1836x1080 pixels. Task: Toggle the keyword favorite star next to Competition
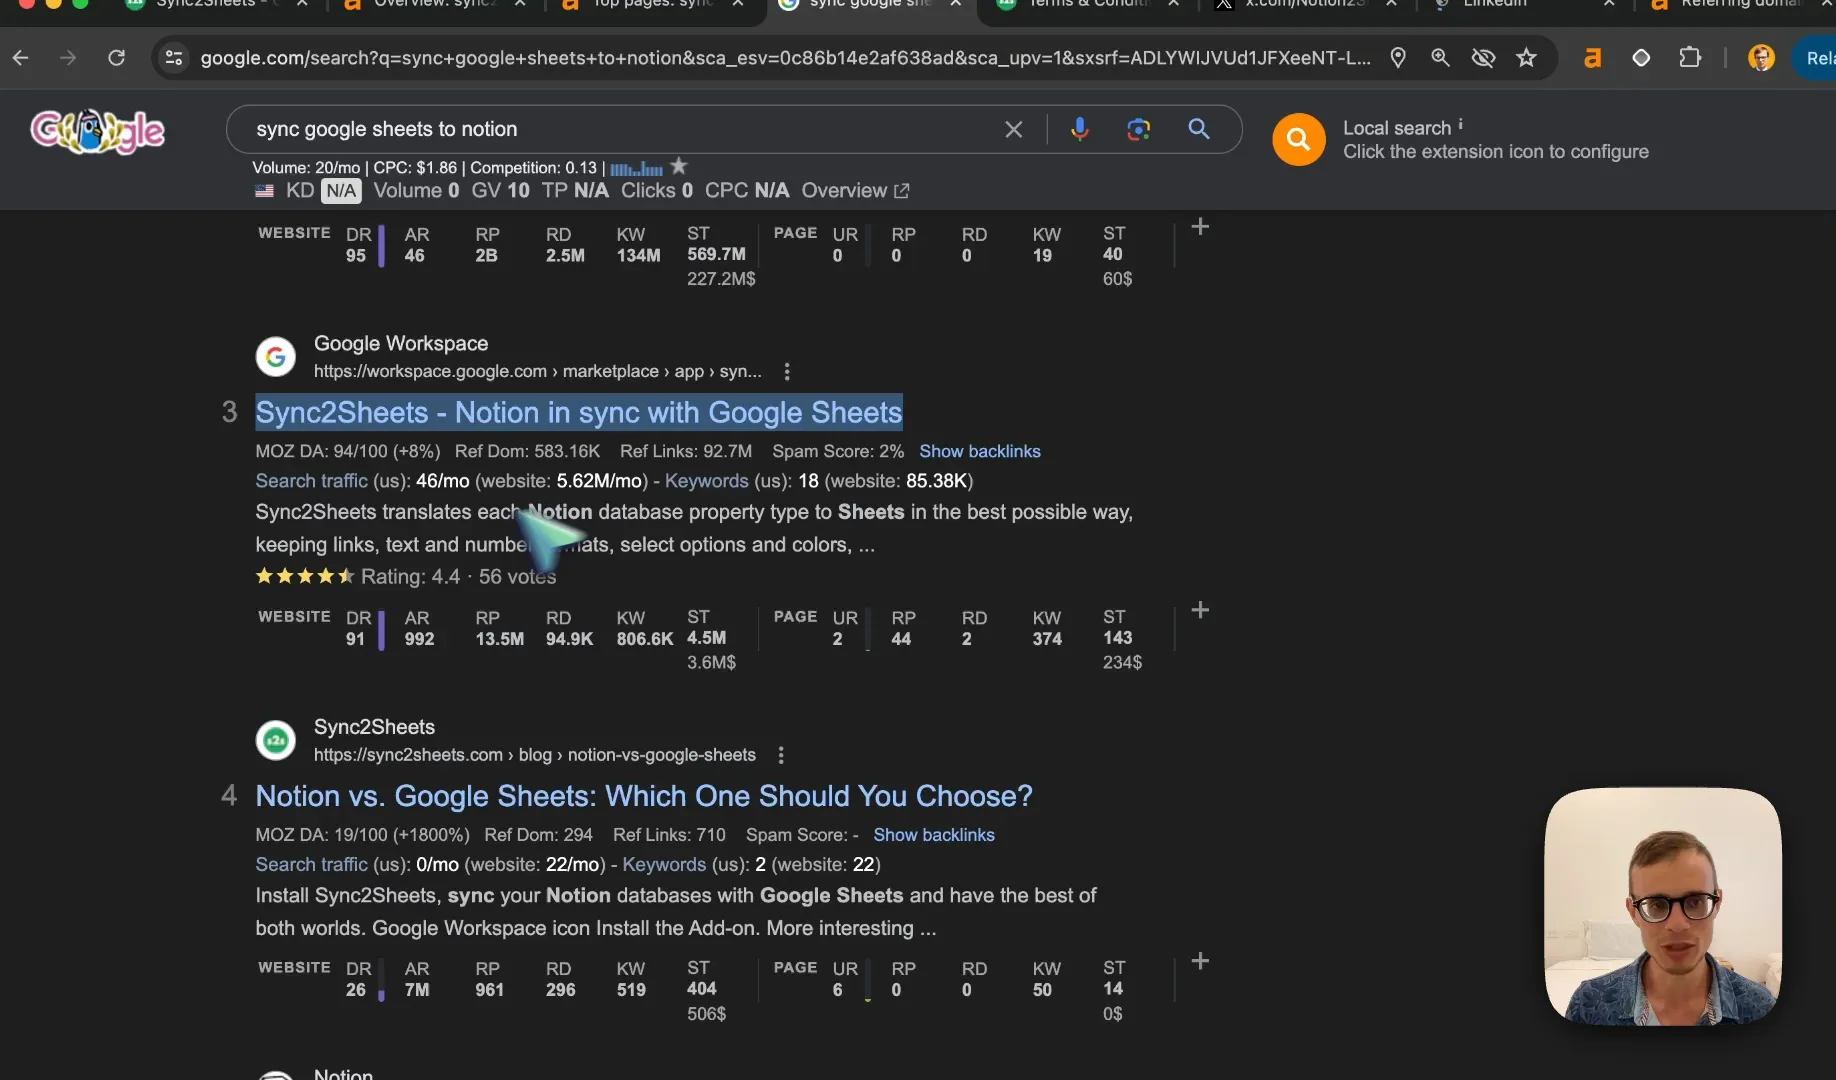click(x=679, y=166)
